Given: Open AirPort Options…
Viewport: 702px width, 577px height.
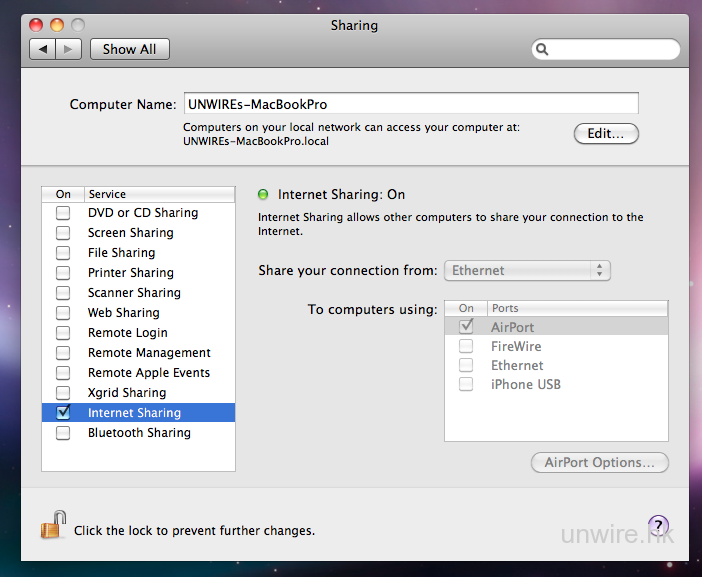Looking at the screenshot, I should (x=600, y=463).
